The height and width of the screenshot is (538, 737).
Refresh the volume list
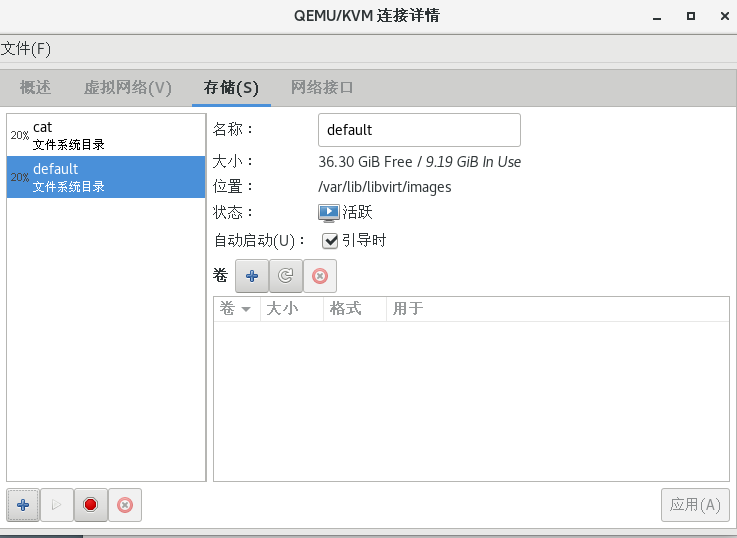(286, 276)
